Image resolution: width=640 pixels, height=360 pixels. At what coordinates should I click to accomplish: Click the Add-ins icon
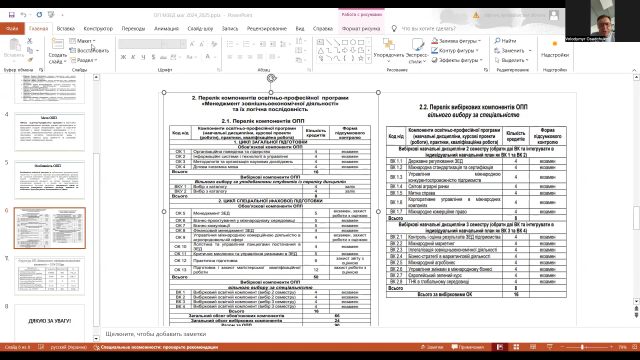tap(554, 44)
